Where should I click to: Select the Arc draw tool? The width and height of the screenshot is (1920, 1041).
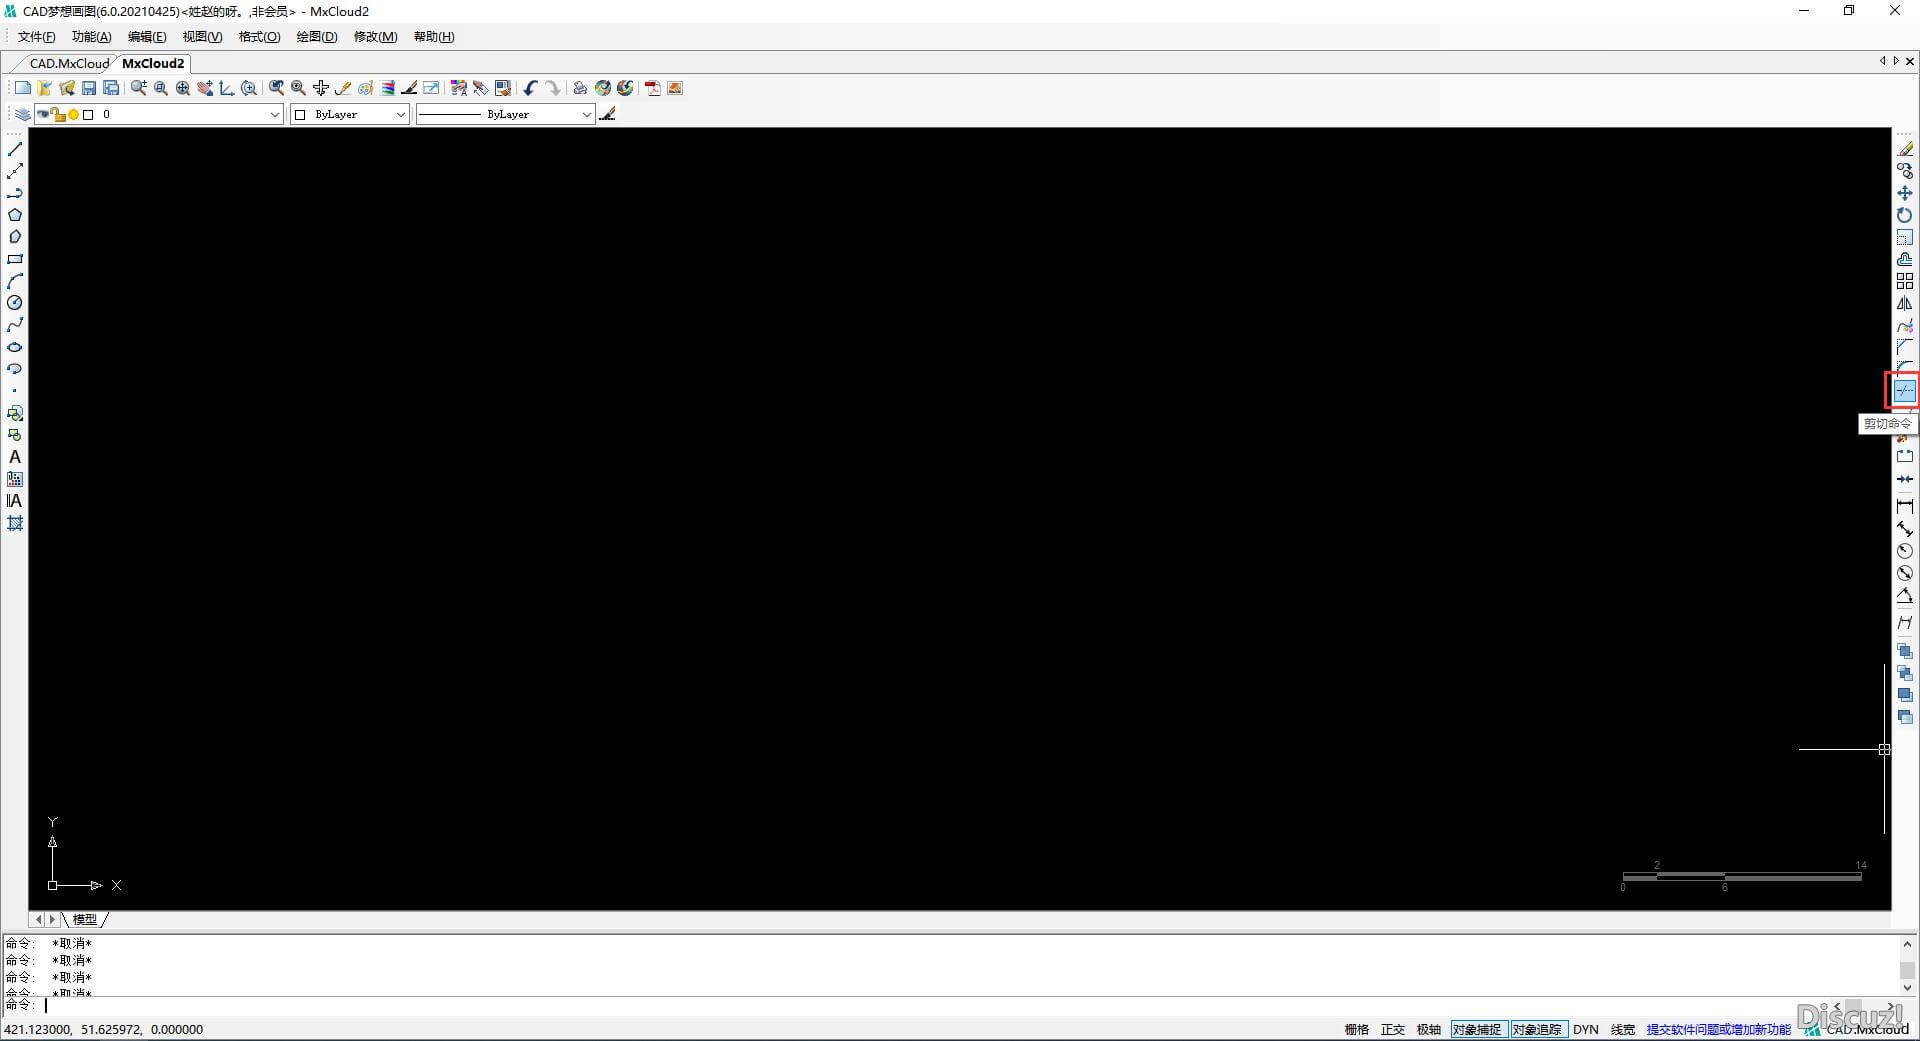(15, 281)
